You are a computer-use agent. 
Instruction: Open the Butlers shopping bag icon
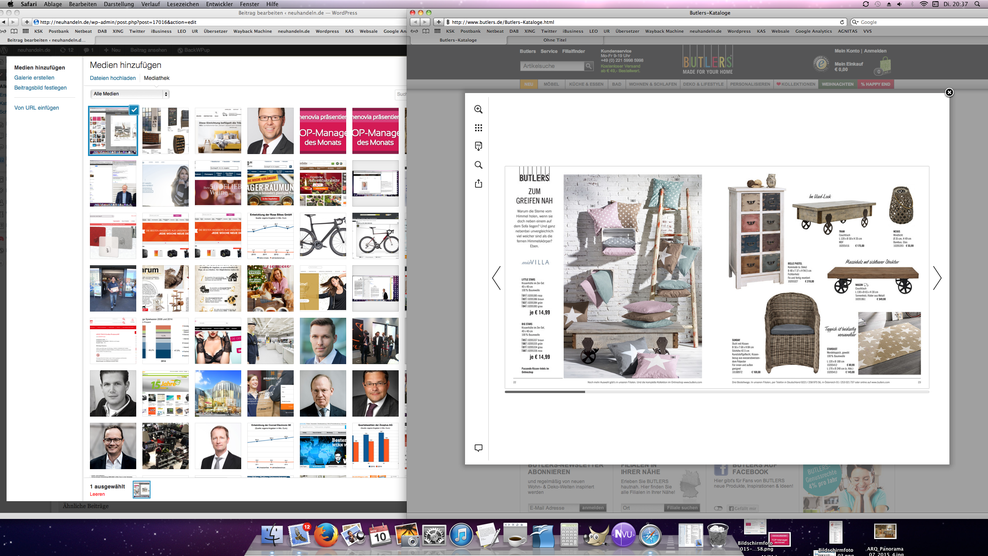(885, 64)
